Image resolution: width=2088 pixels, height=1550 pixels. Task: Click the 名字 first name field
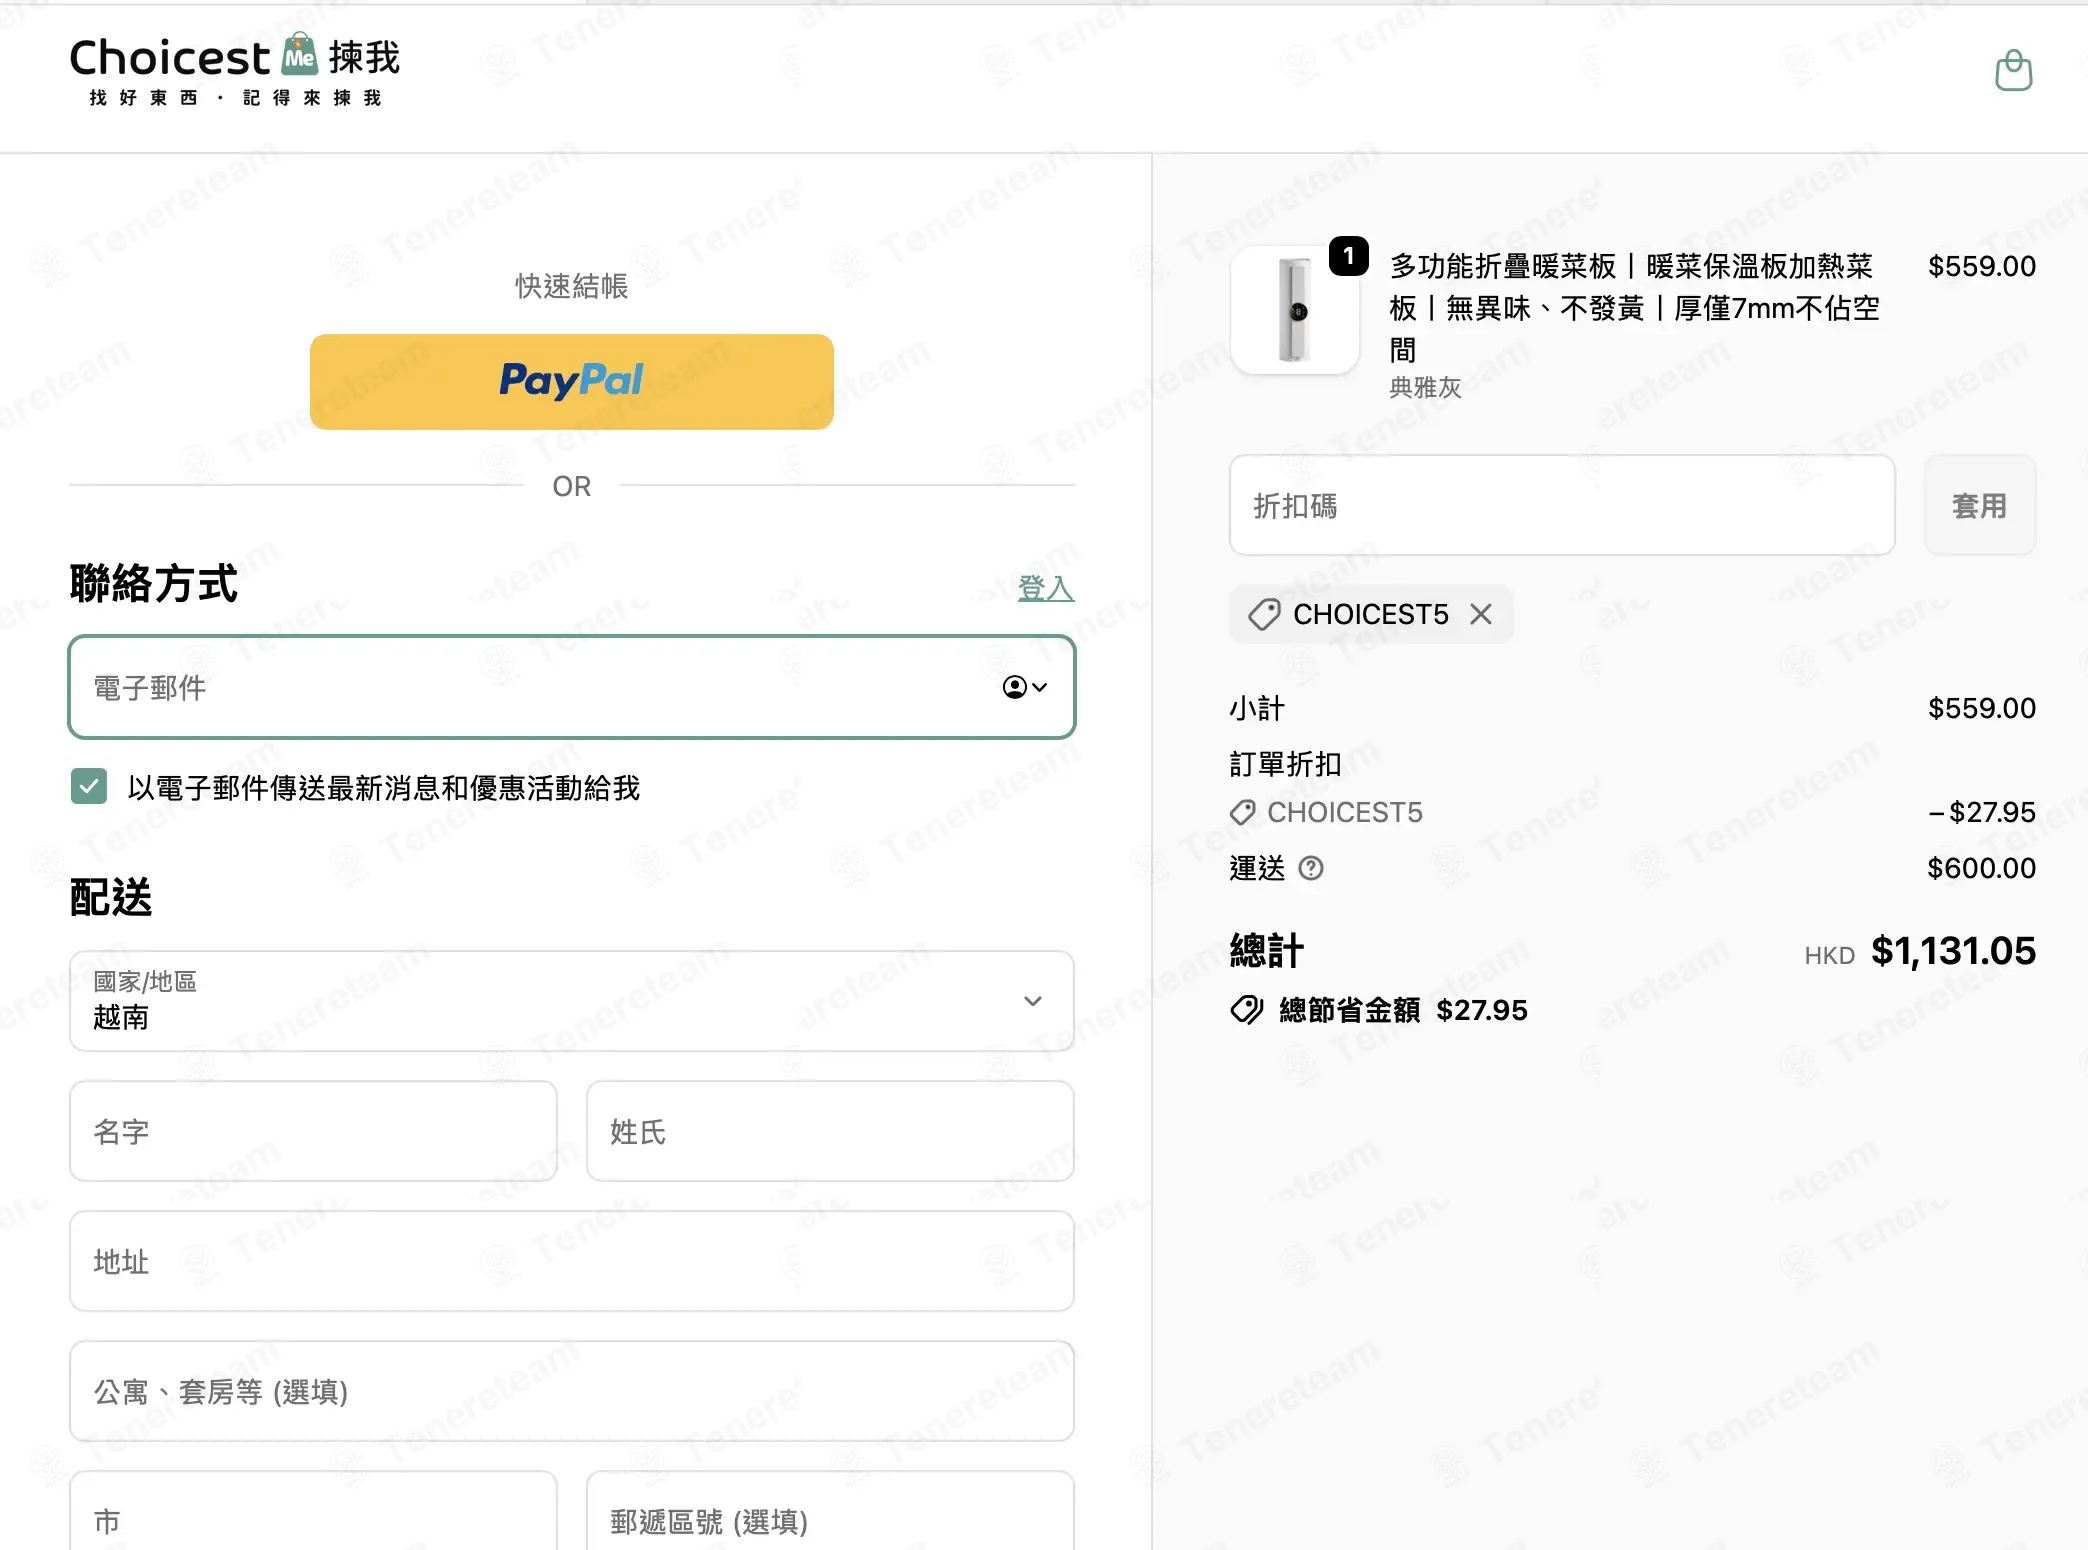pos(313,1131)
